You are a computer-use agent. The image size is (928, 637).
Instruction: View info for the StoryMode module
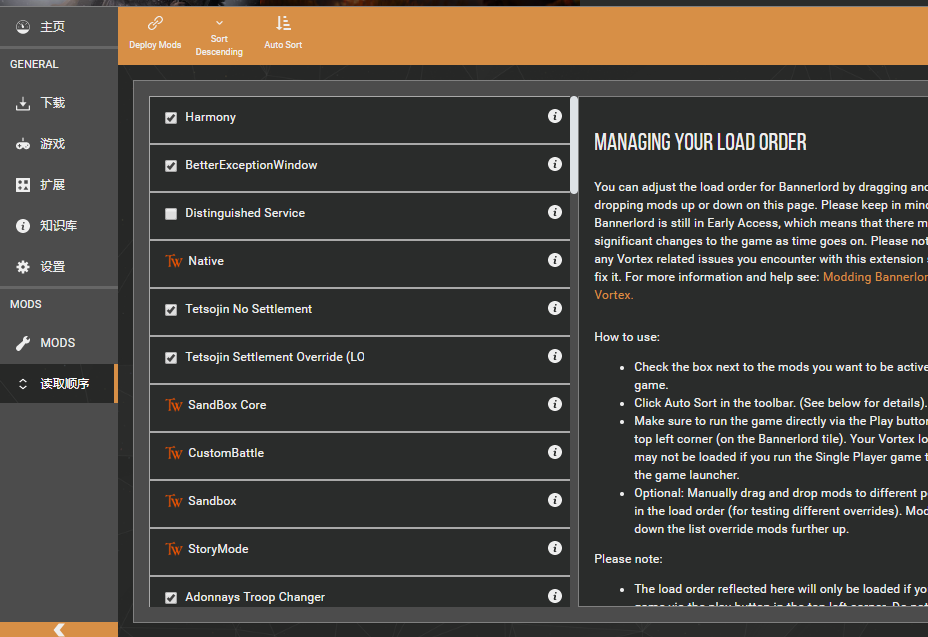point(555,548)
